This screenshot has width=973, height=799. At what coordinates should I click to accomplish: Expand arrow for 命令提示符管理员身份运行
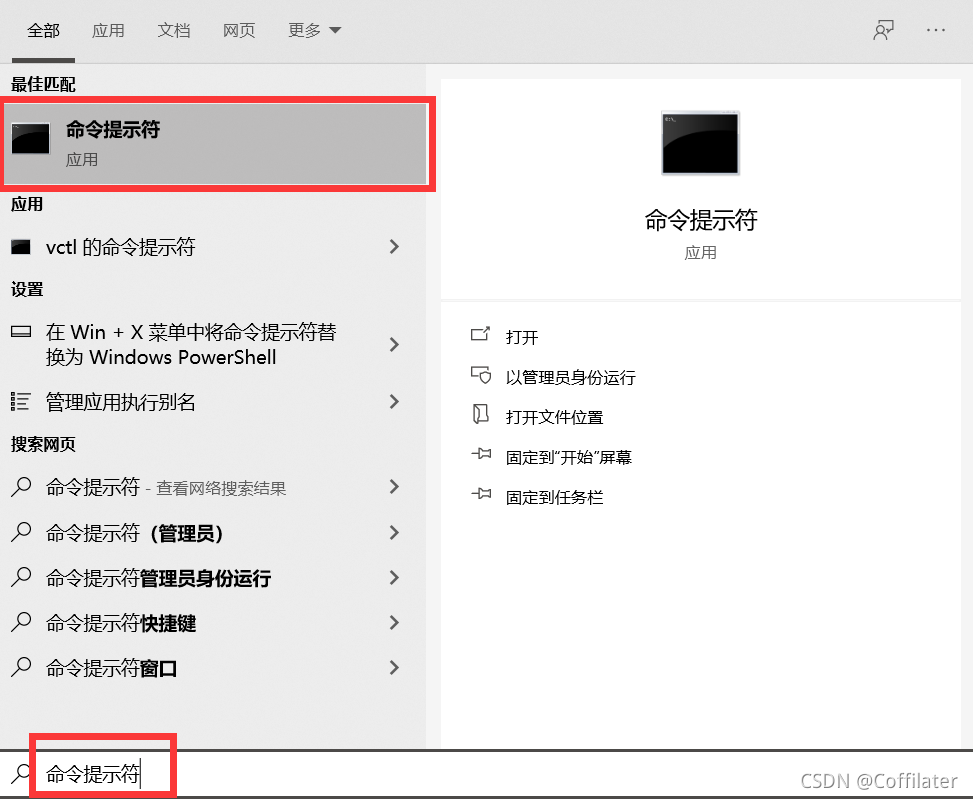394,578
